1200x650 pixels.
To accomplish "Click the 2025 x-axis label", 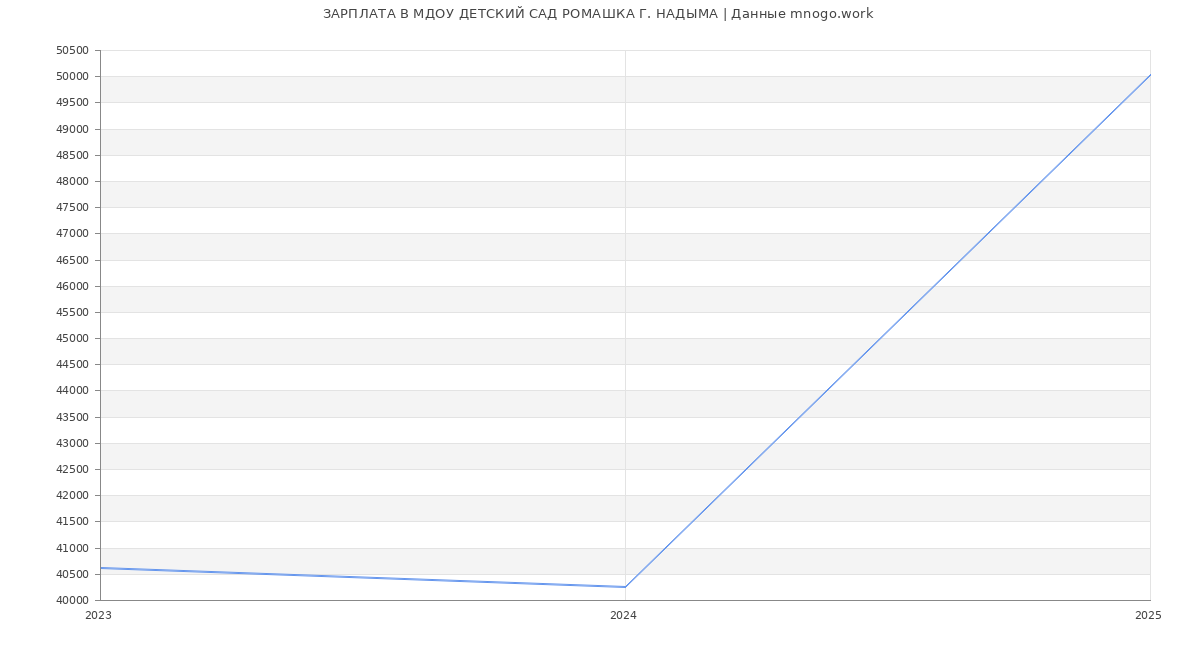I will pyautogui.click(x=1148, y=616).
